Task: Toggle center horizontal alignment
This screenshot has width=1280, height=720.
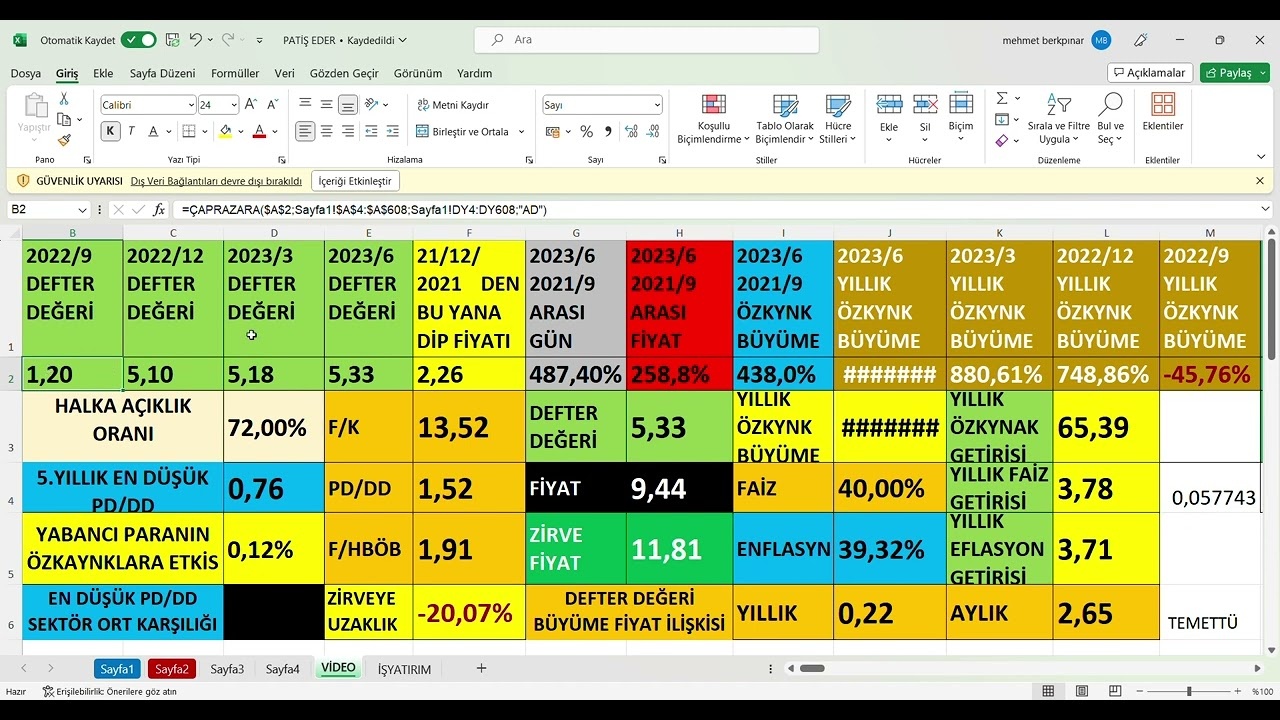Action: click(x=327, y=131)
